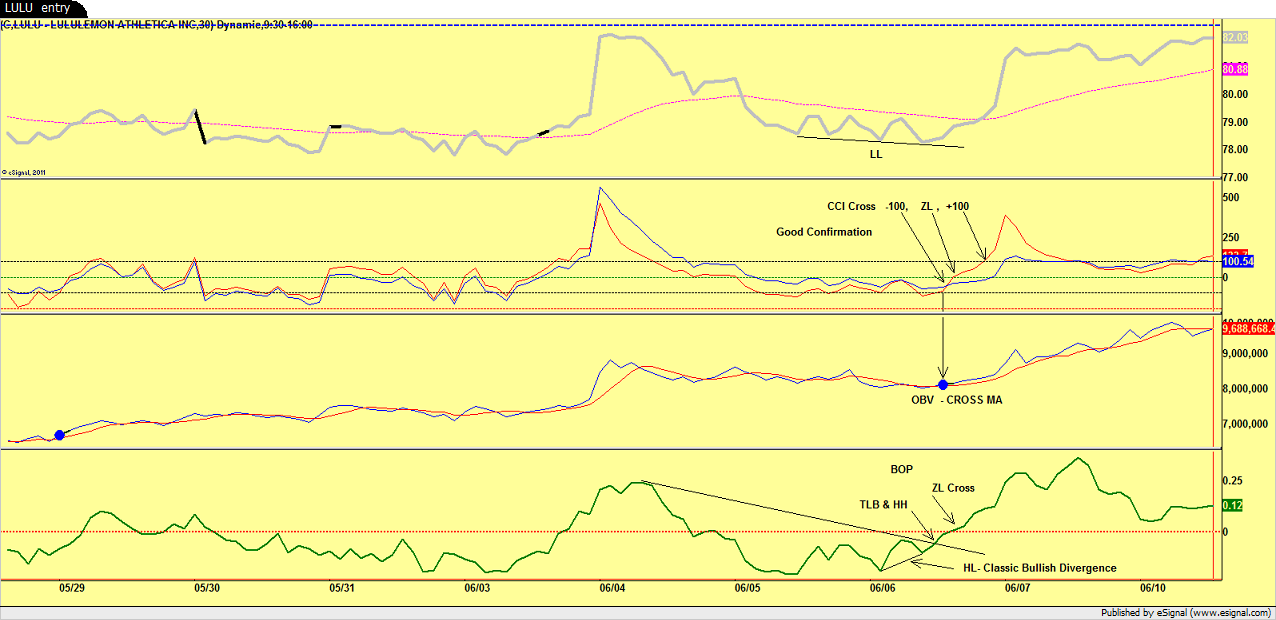Click the 79.00 price axis value
1276x620 pixels.
coord(1236,122)
